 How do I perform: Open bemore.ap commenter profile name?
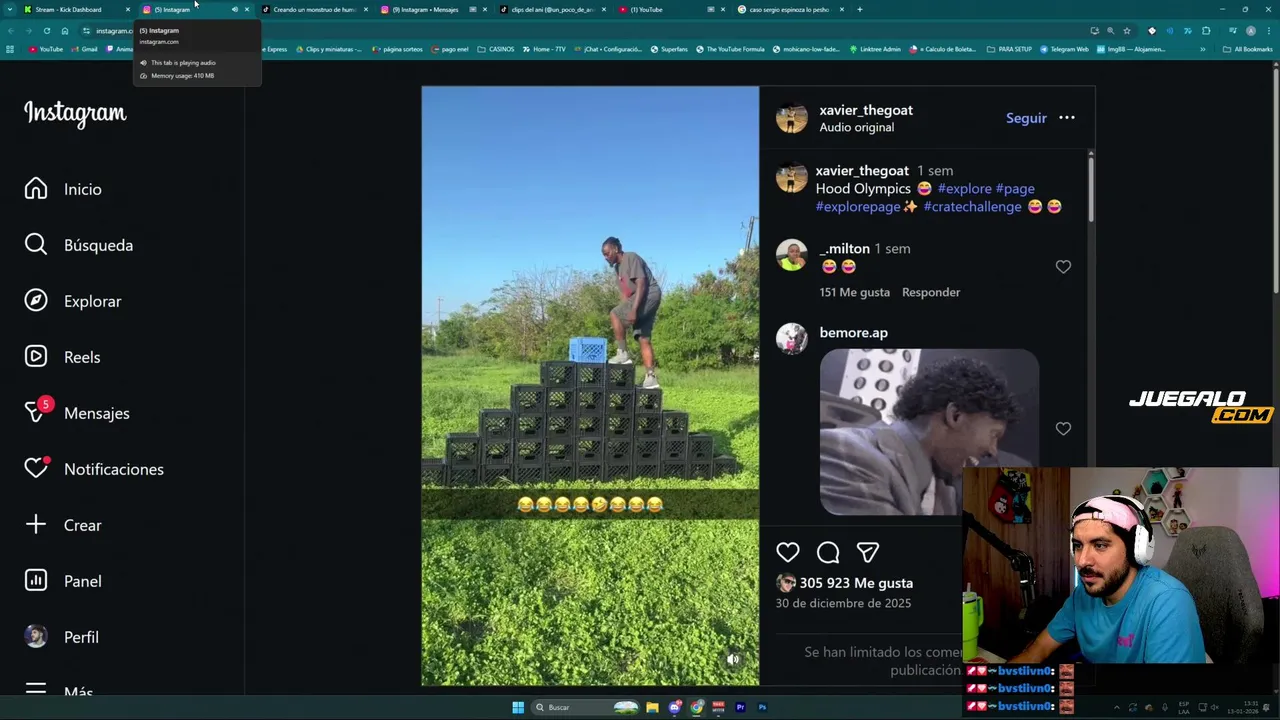[x=853, y=332]
